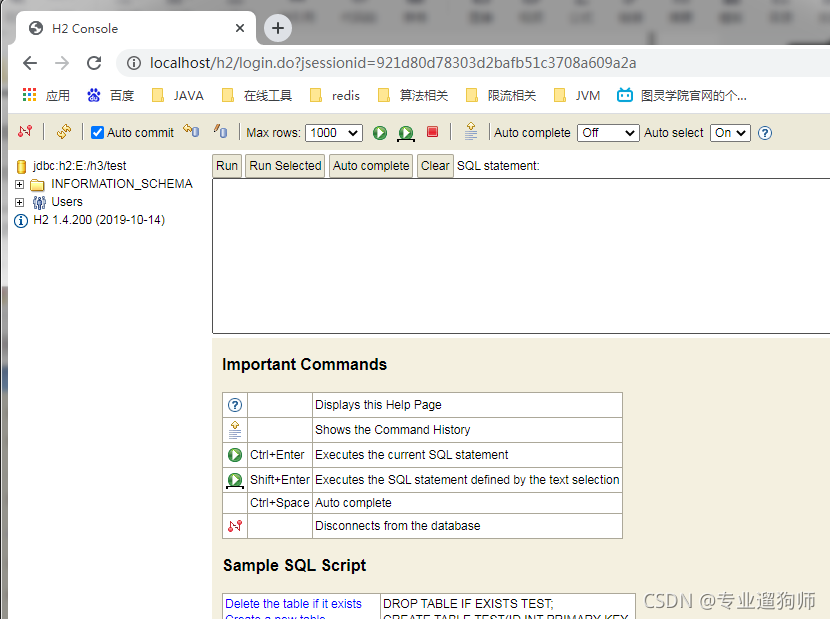Click the Refresh icon in the H2 toolbar
Screen dimensions: 830x619
[64, 132]
